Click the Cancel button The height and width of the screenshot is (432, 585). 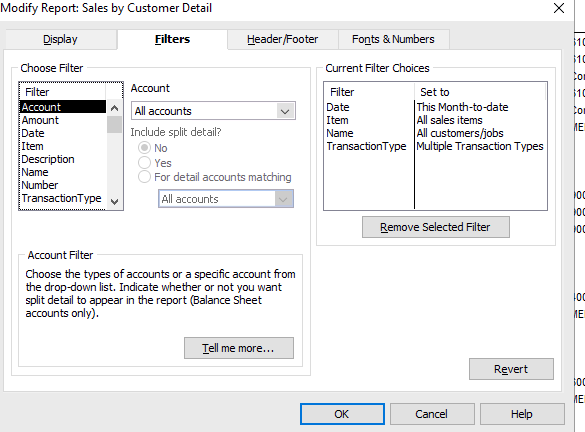coord(432,414)
